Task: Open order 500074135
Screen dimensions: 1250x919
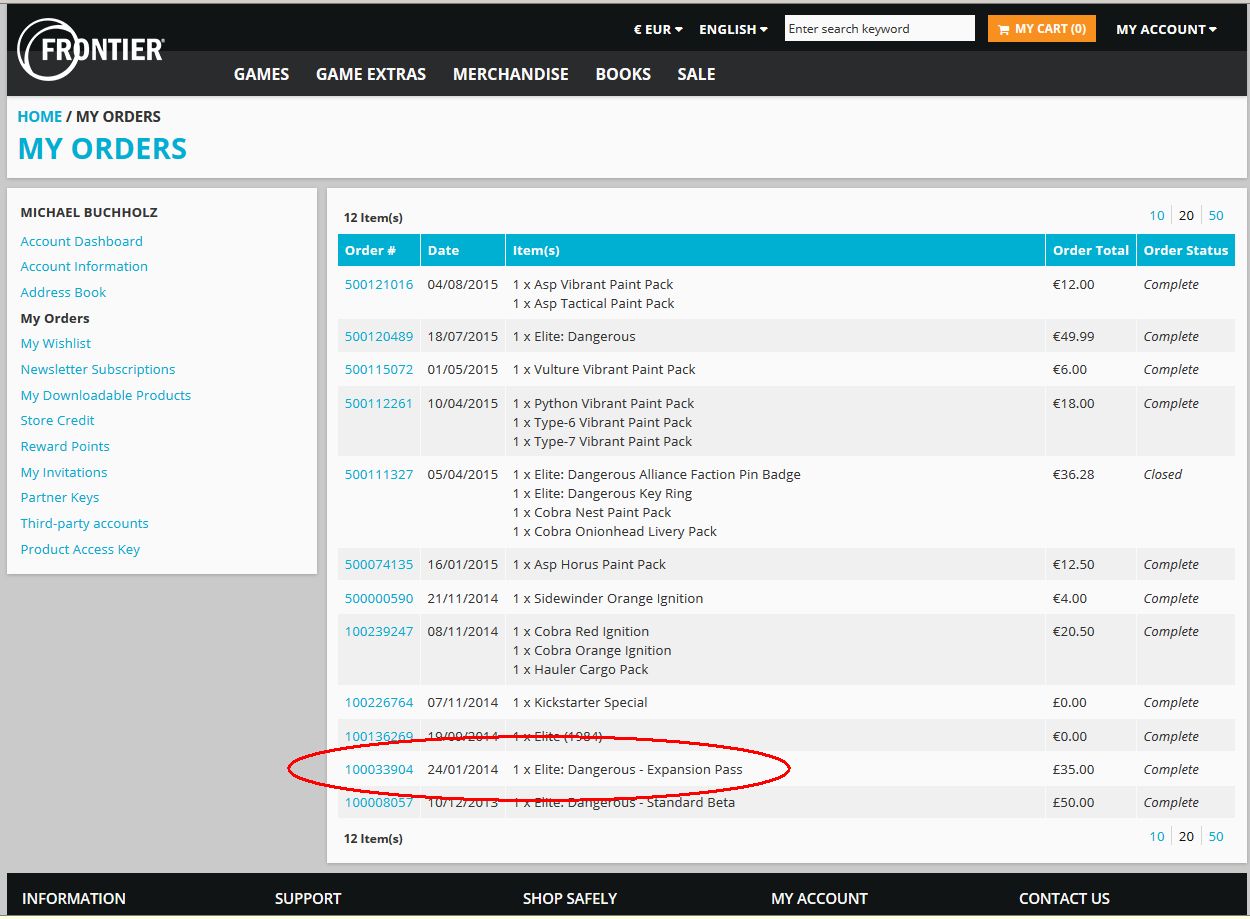Action: tap(379, 564)
